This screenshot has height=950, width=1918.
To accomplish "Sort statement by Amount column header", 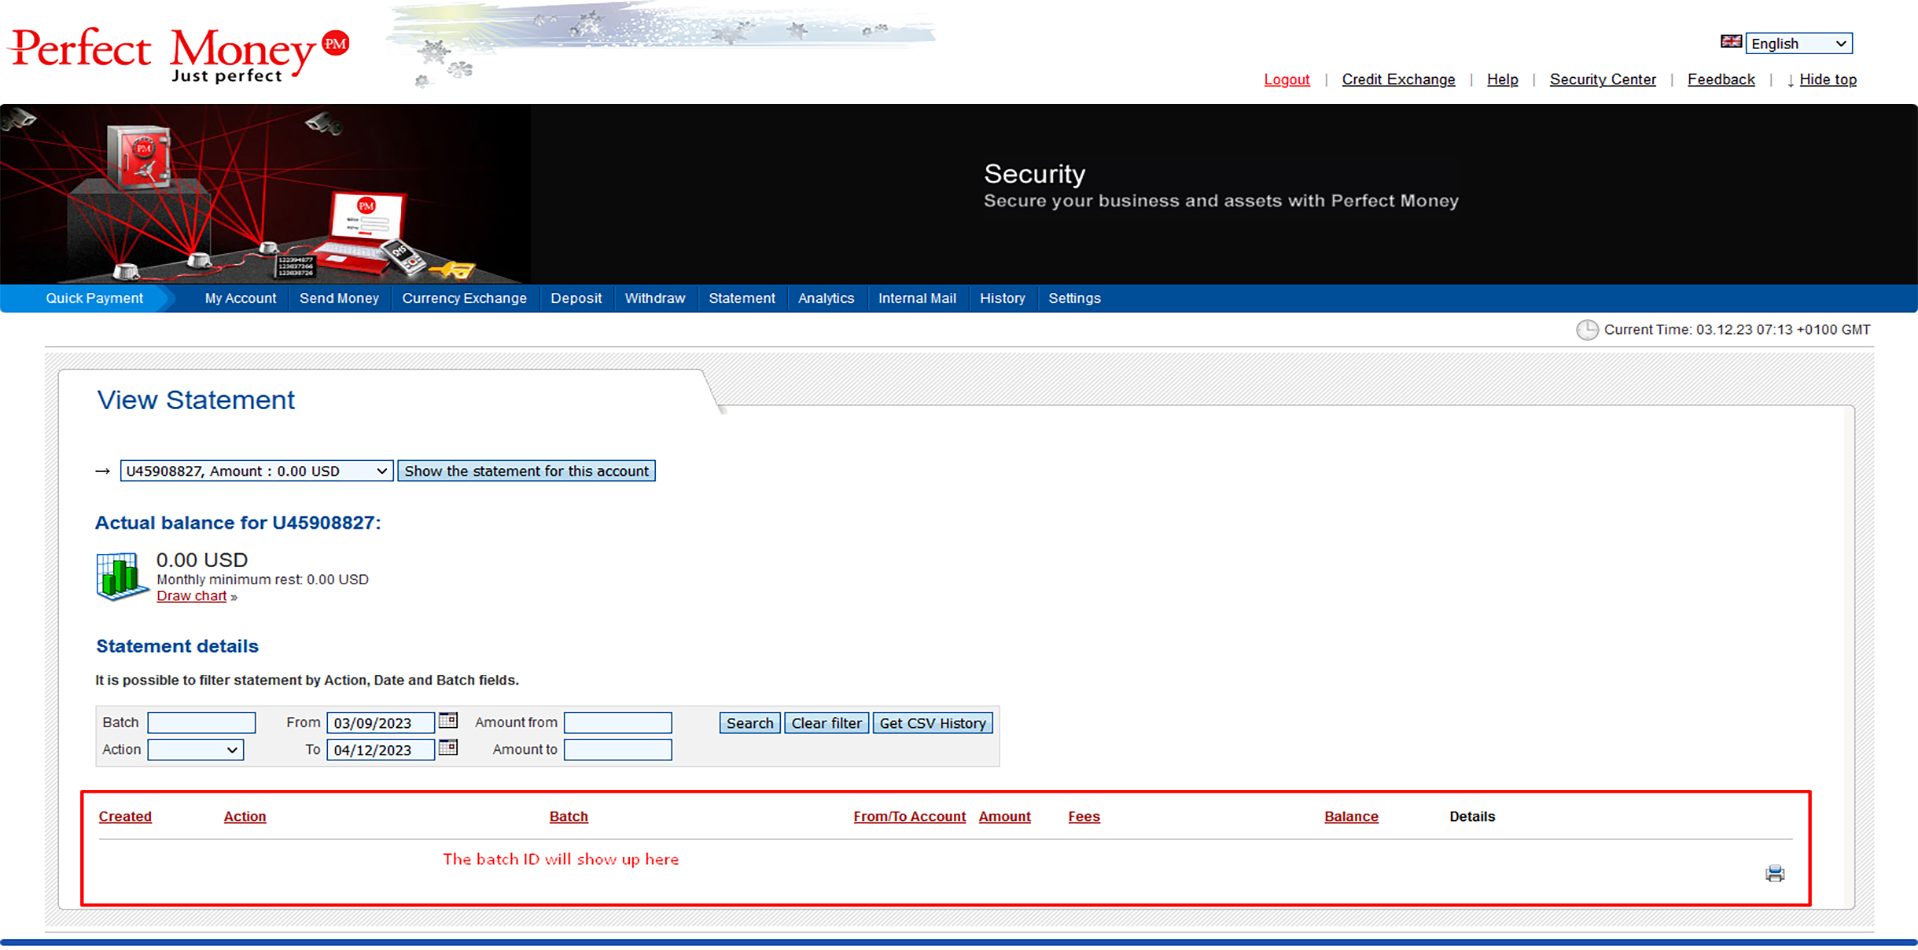I will (1005, 817).
